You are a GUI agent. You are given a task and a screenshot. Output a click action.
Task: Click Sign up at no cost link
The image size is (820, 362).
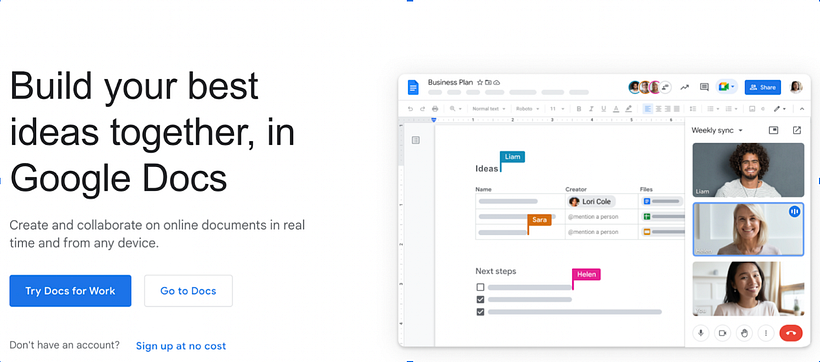(x=181, y=346)
